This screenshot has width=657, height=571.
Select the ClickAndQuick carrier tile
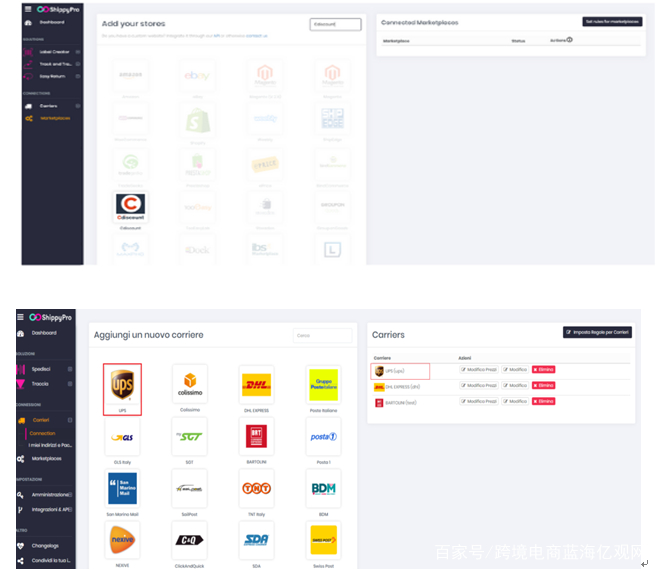(x=189, y=540)
